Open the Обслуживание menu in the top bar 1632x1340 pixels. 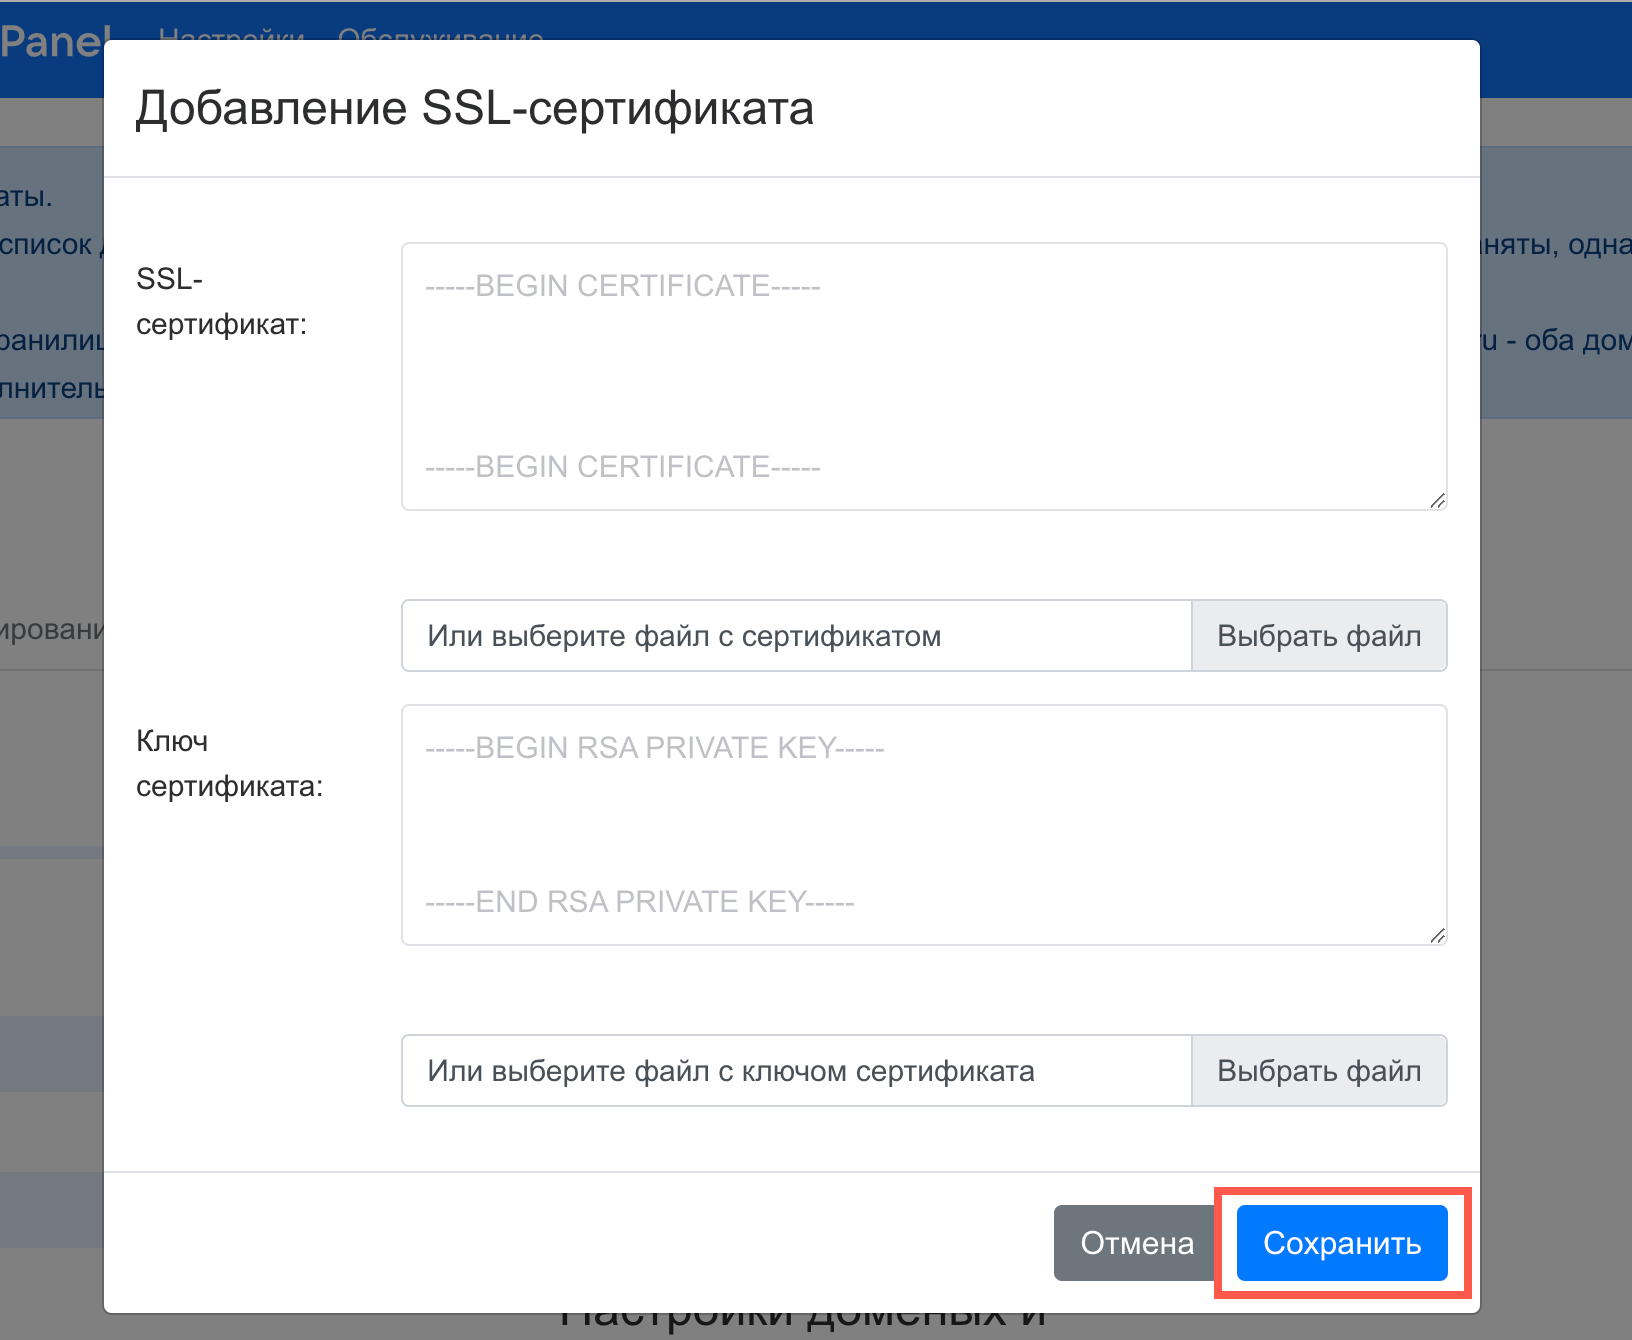tap(440, 34)
